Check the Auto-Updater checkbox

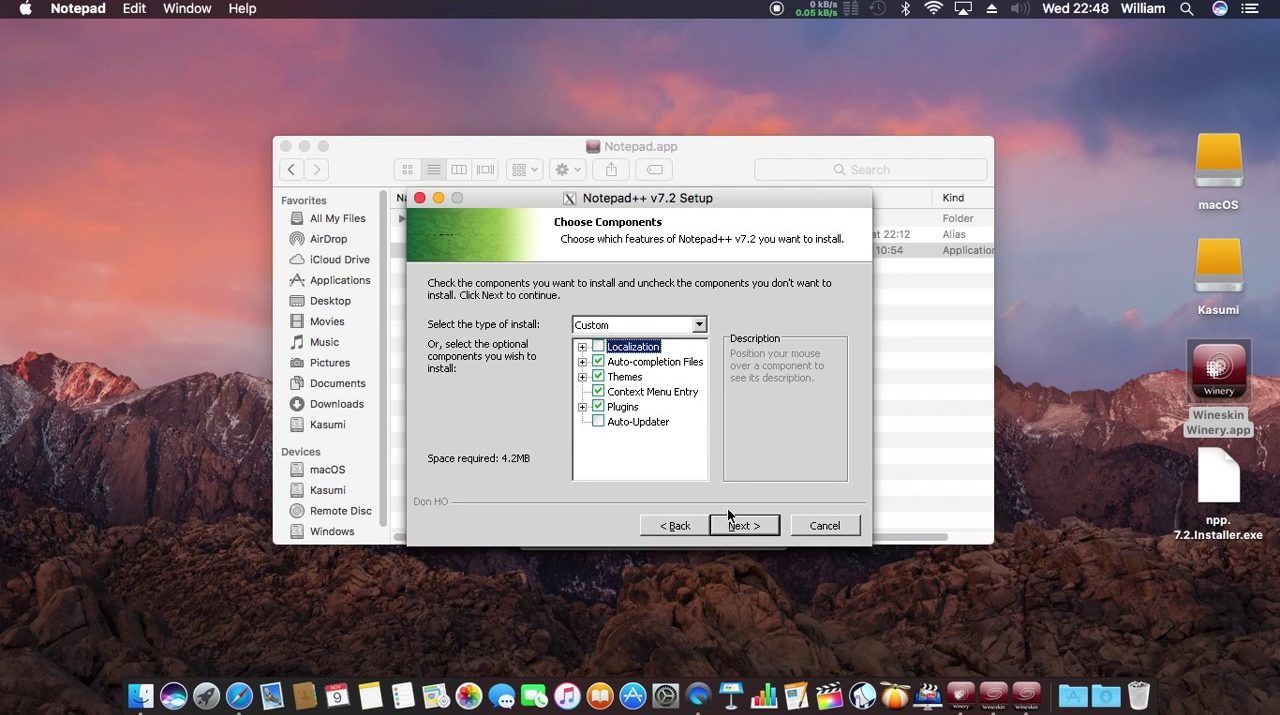pos(598,422)
